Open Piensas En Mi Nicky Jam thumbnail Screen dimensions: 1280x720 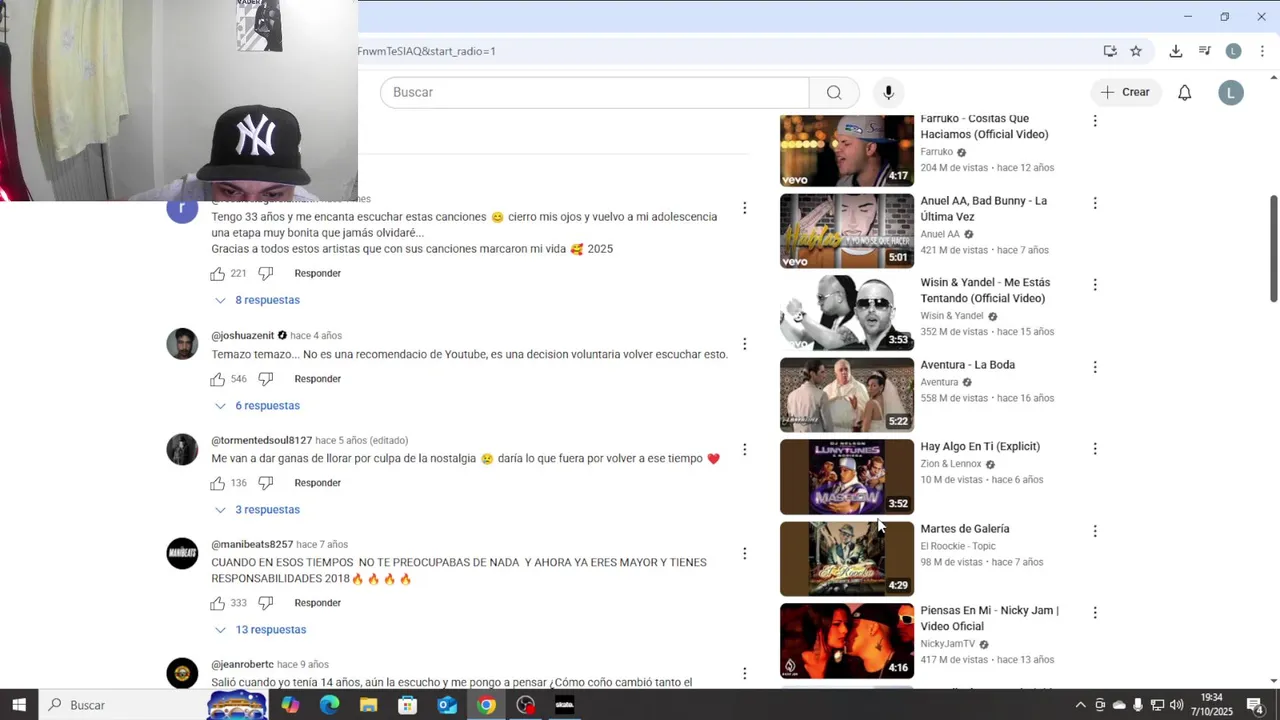847,641
